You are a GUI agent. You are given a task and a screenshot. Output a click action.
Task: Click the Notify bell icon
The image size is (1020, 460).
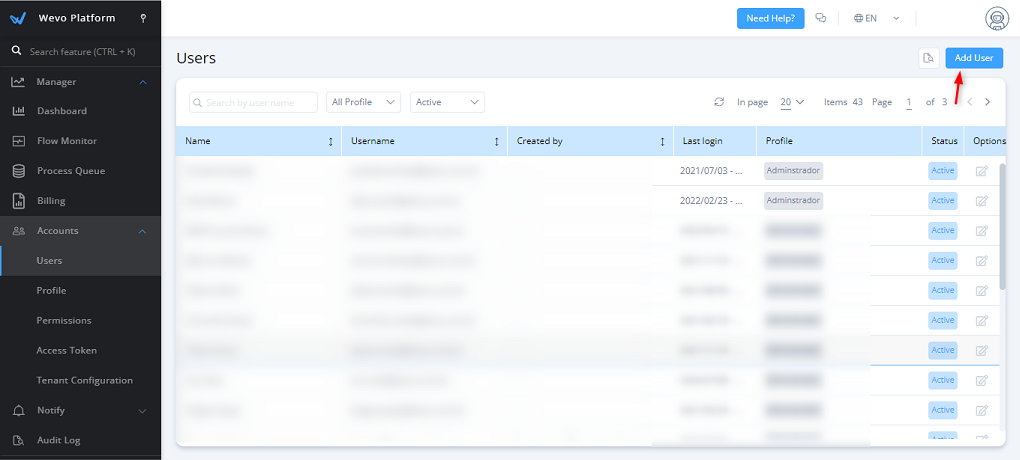pyautogui.click(x=18, y=411)
